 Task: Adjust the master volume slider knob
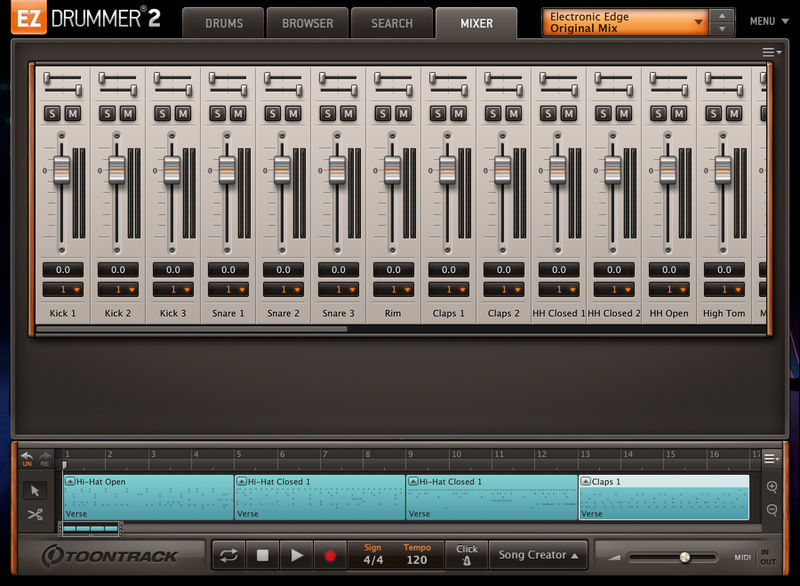[685, 557]
